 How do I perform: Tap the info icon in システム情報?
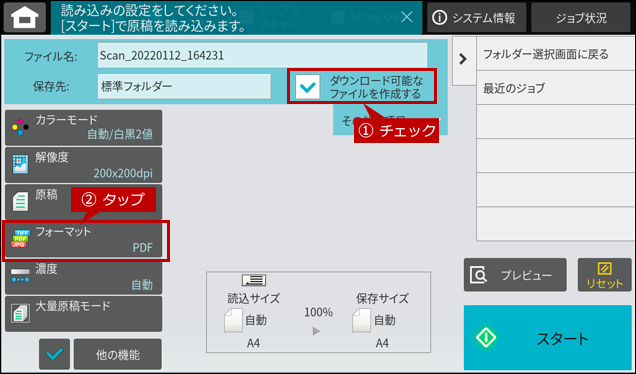point(439,17)
